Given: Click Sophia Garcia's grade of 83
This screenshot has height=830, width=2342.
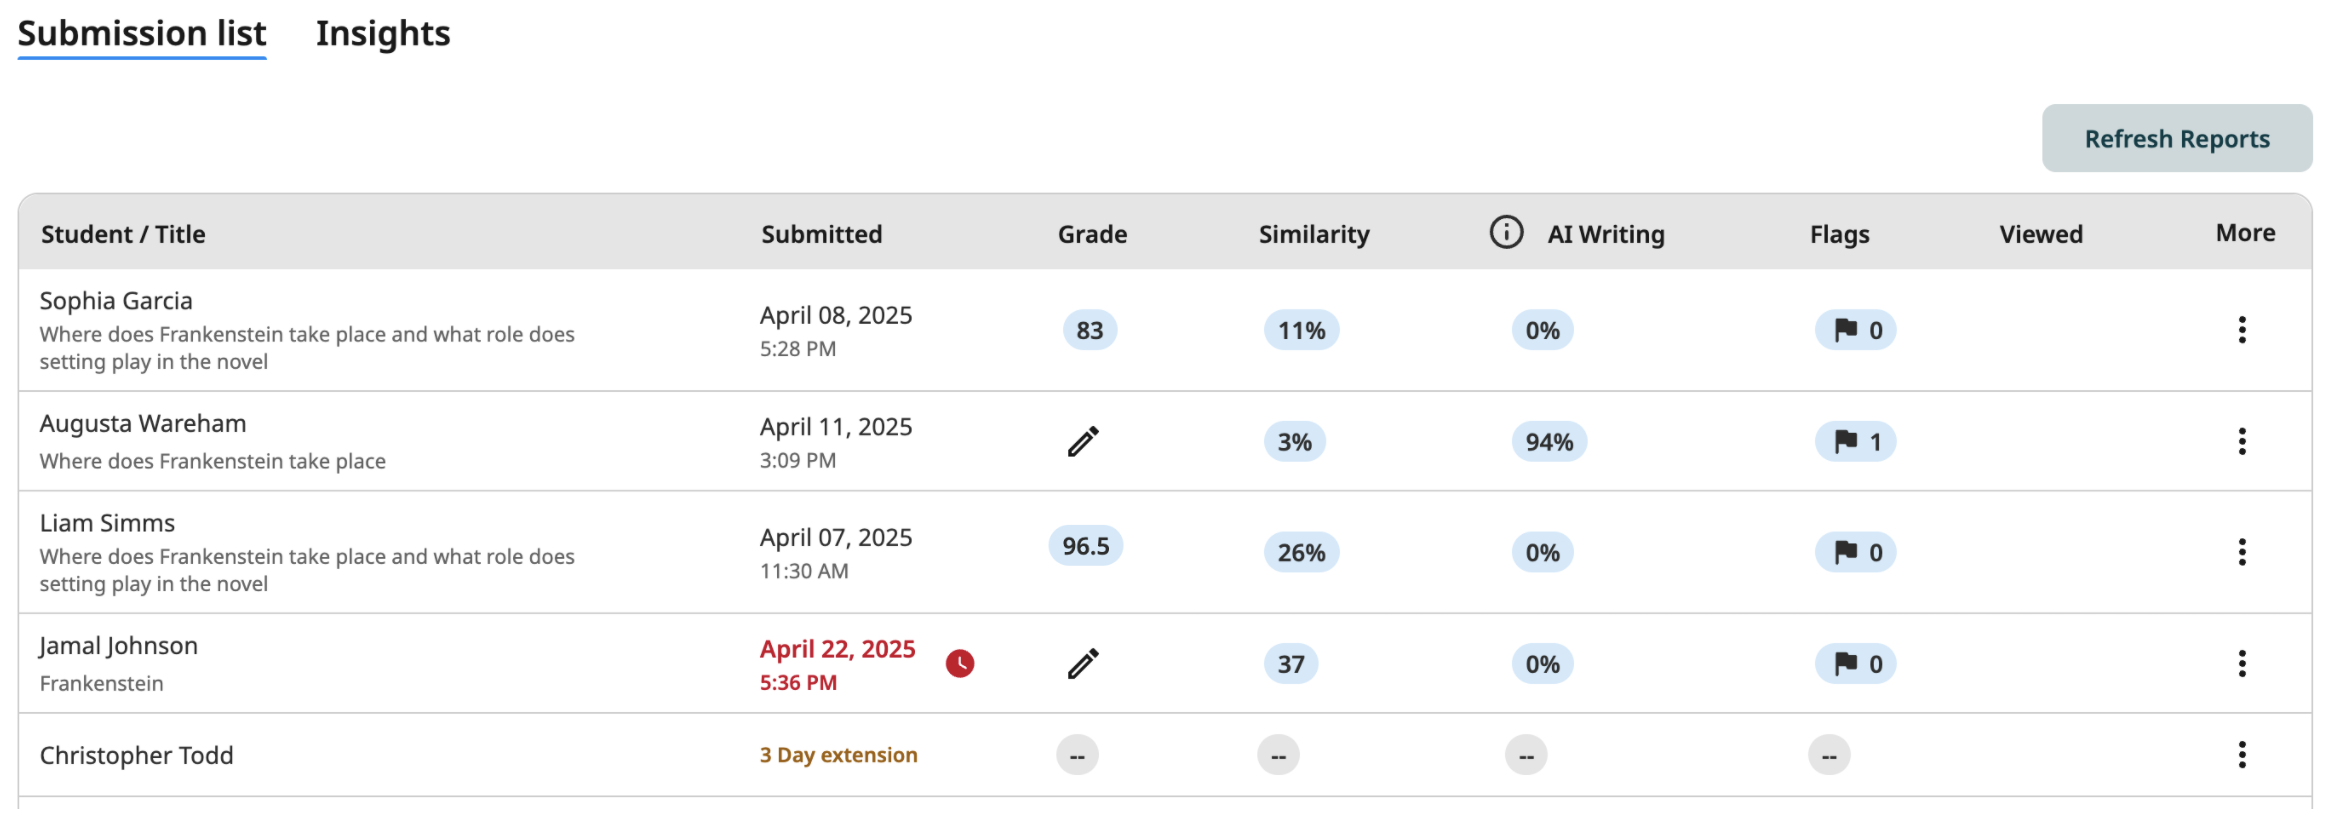Looking at the screenshot, I should point(1089,330).
